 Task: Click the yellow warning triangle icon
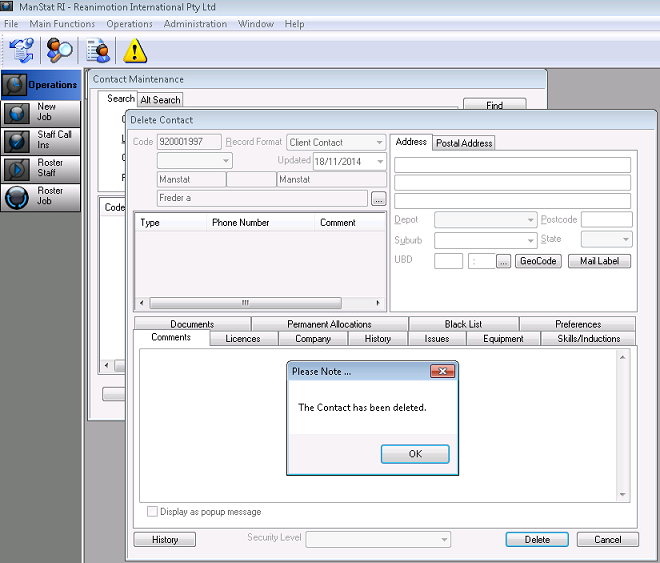134,50
